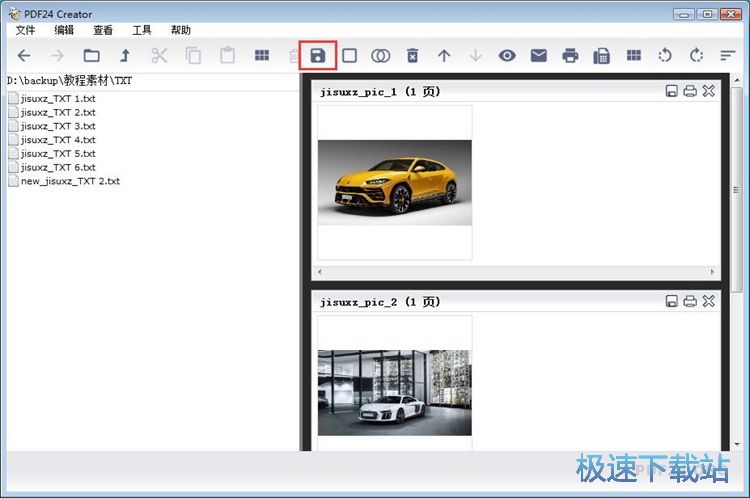Open the 帮助 menu
This screenshot has height=498, width=750.
[x=181, y=30]
